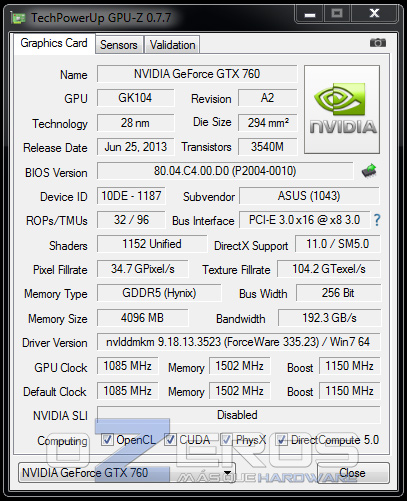Toggle the OpenCL checkbox
The width and height of the screenshot is (407, 501).
107,440
